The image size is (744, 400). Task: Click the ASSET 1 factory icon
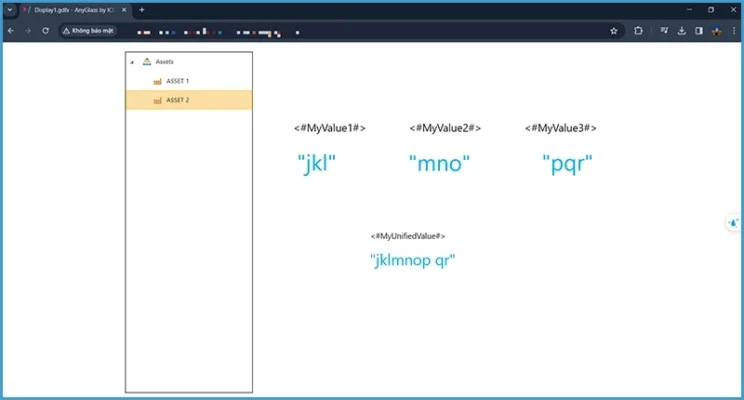pyautogui.click(x=157, y=81)
